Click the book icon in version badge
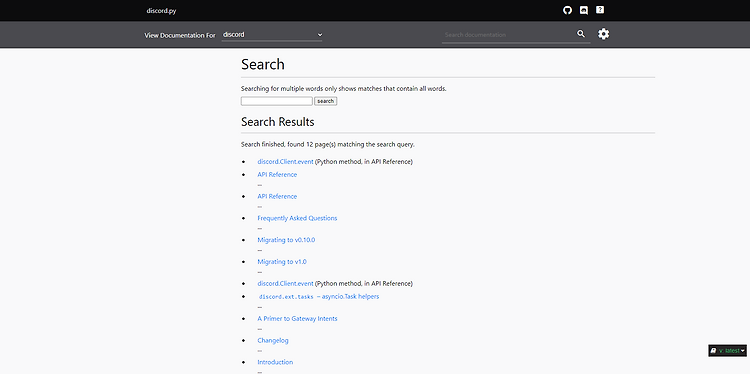This screenshot has width=750, height=374. click(713, 351)
